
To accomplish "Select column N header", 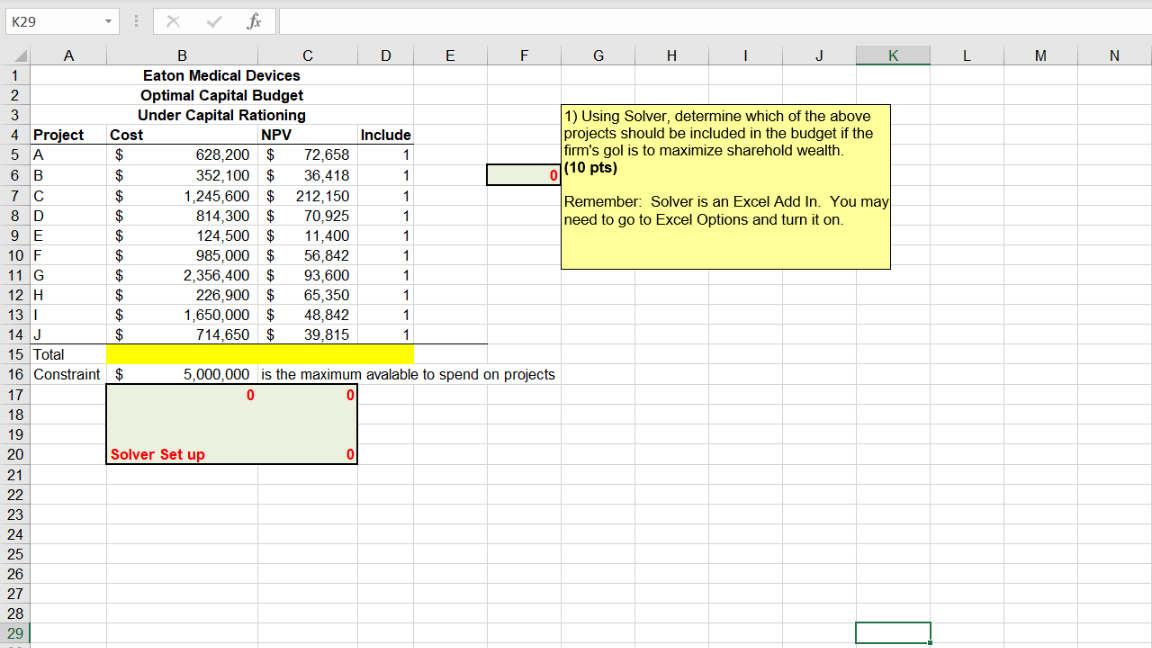I will (x=1115, y=56).
